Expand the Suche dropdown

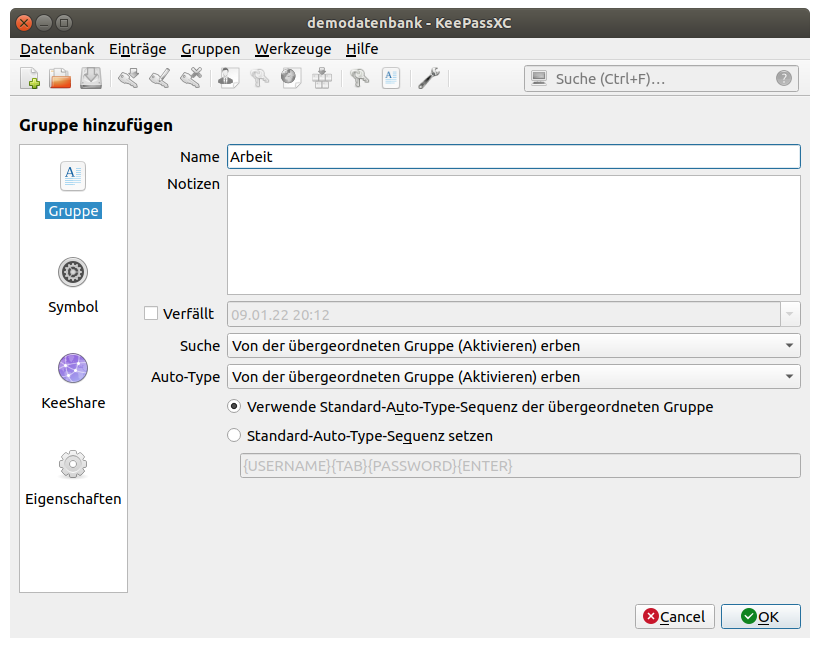coord(513,346)
